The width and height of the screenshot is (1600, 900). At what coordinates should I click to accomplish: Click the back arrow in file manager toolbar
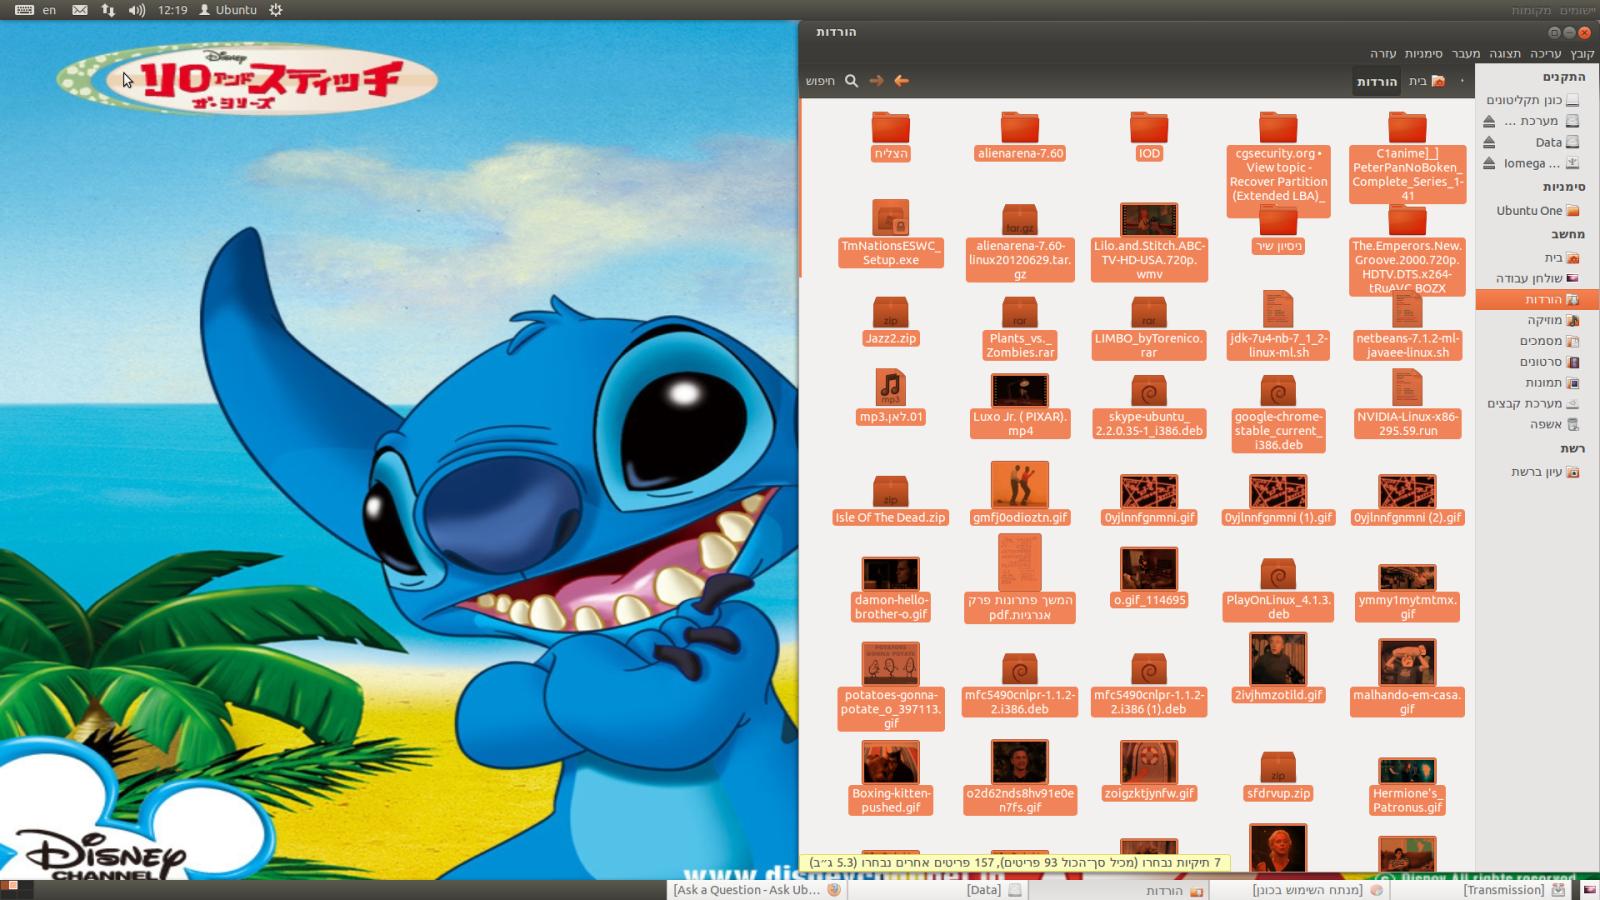902,81
